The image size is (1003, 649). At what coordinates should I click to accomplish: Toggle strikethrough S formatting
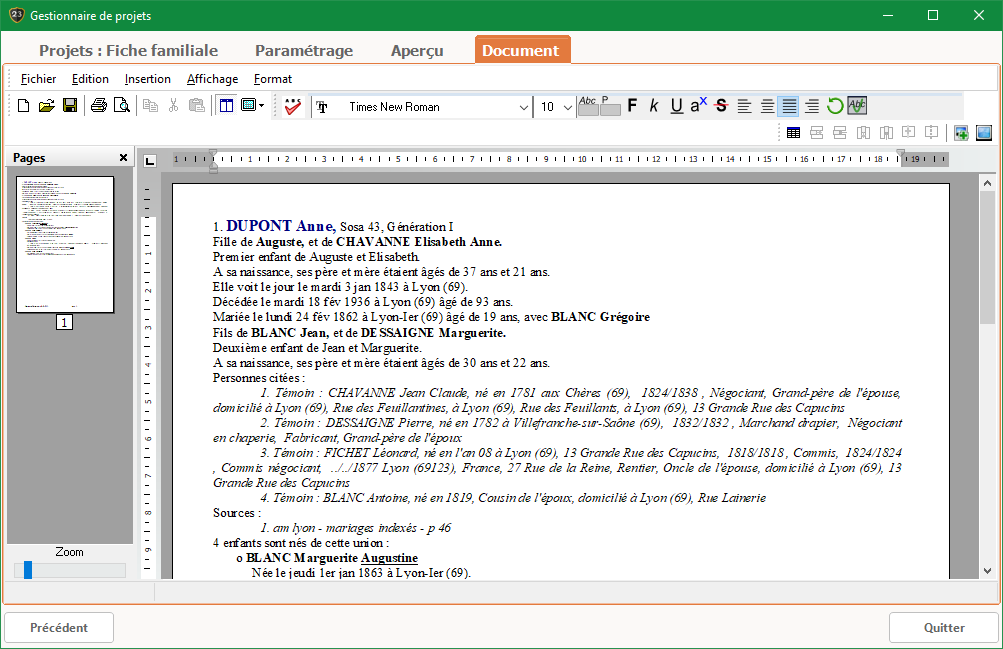721,106
